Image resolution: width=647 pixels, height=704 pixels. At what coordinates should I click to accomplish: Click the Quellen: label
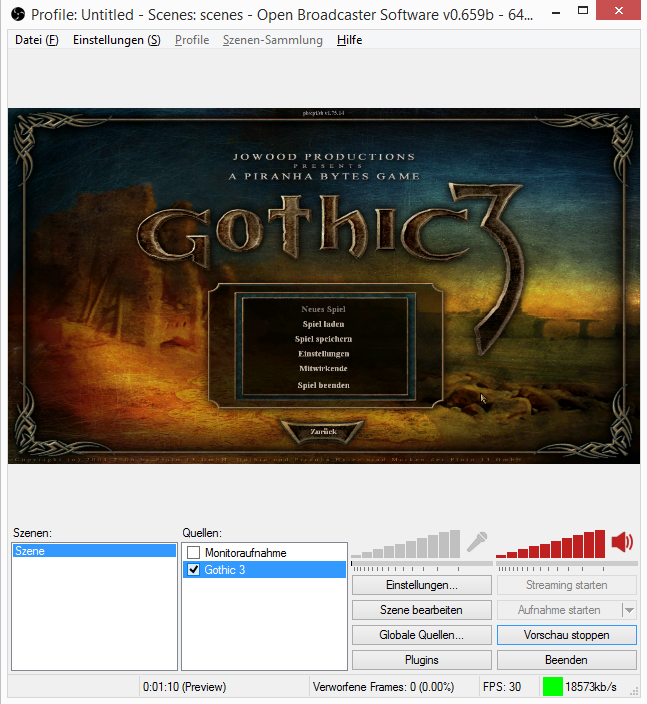202,533
